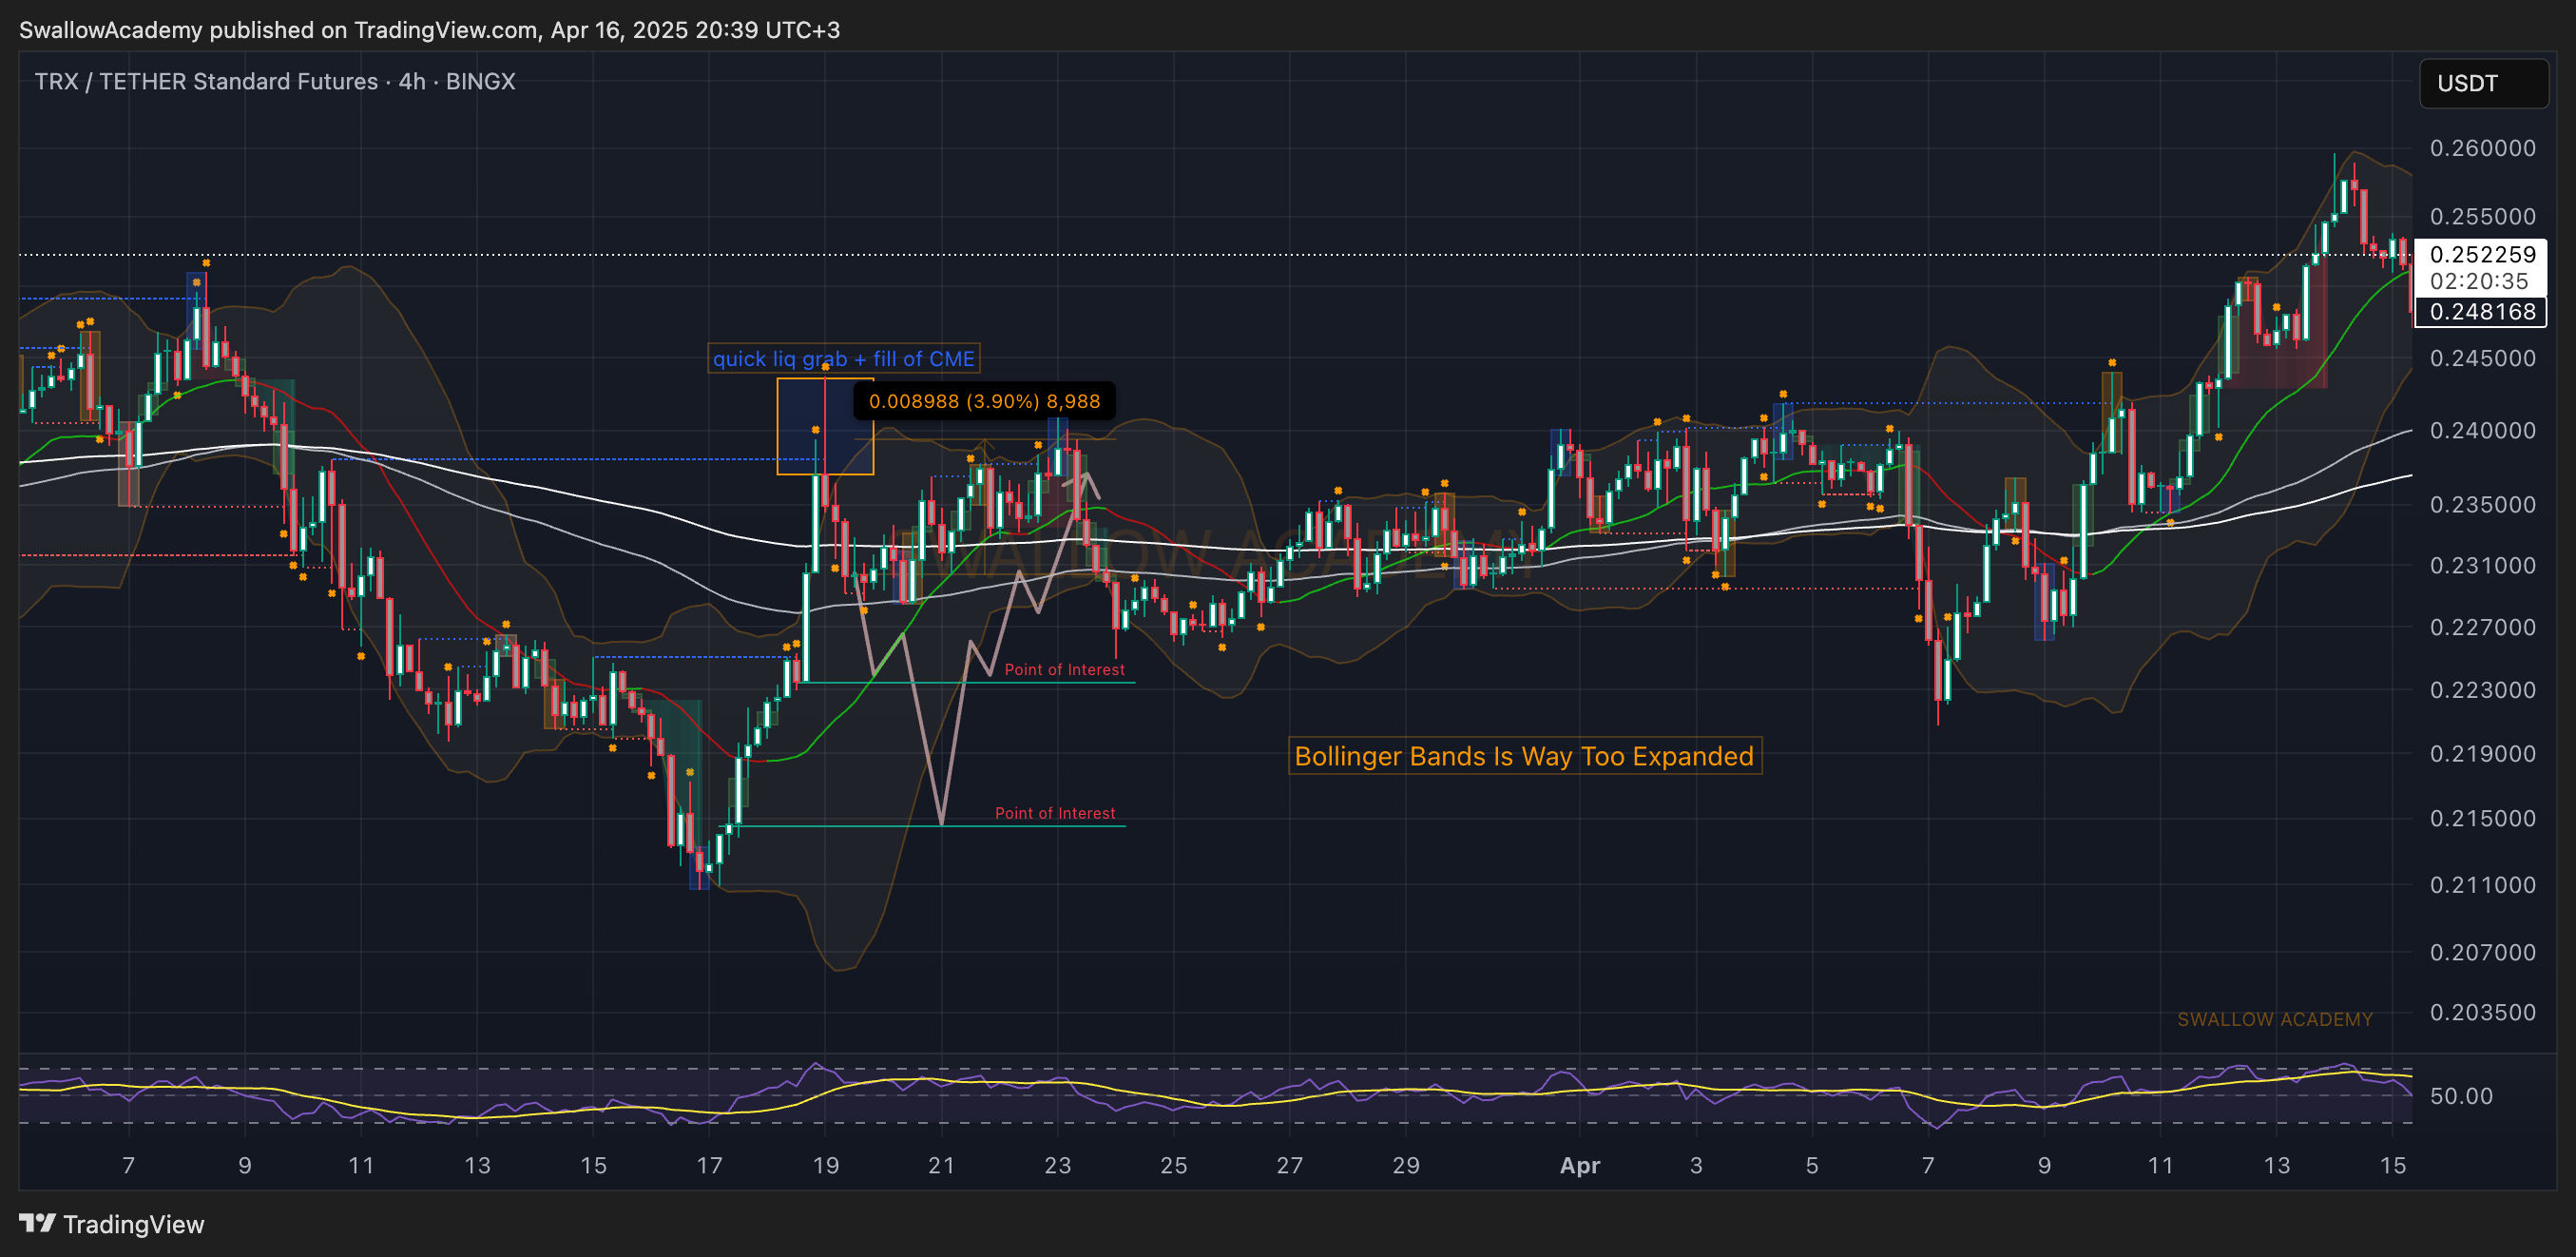Click the USDT currency button
Viewport: 2576px width, 1257px height.
point(2482,83)
